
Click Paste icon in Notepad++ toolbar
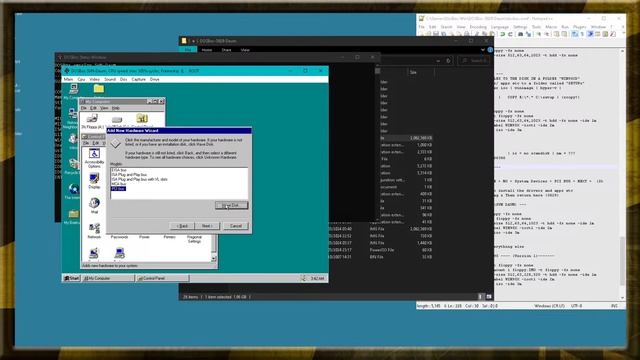492,34
